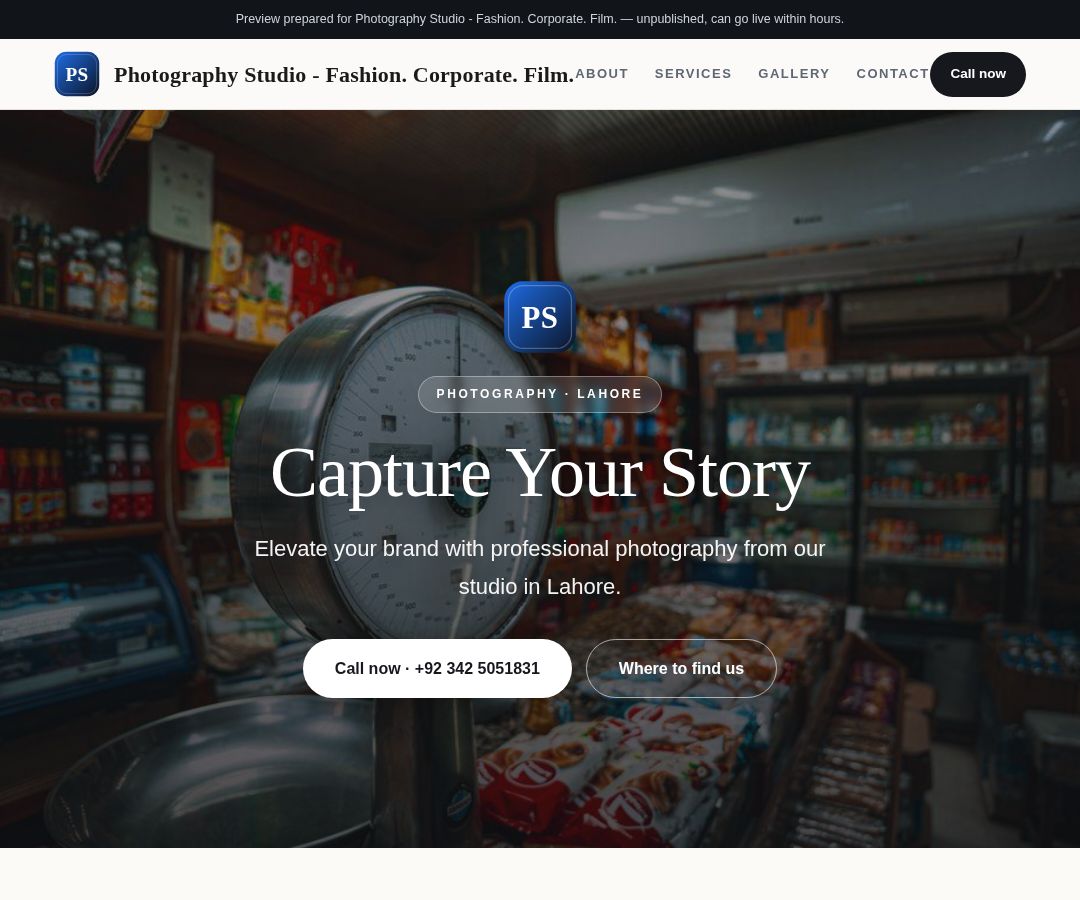Click the Elevate your brand tagline

coord(540,567)
